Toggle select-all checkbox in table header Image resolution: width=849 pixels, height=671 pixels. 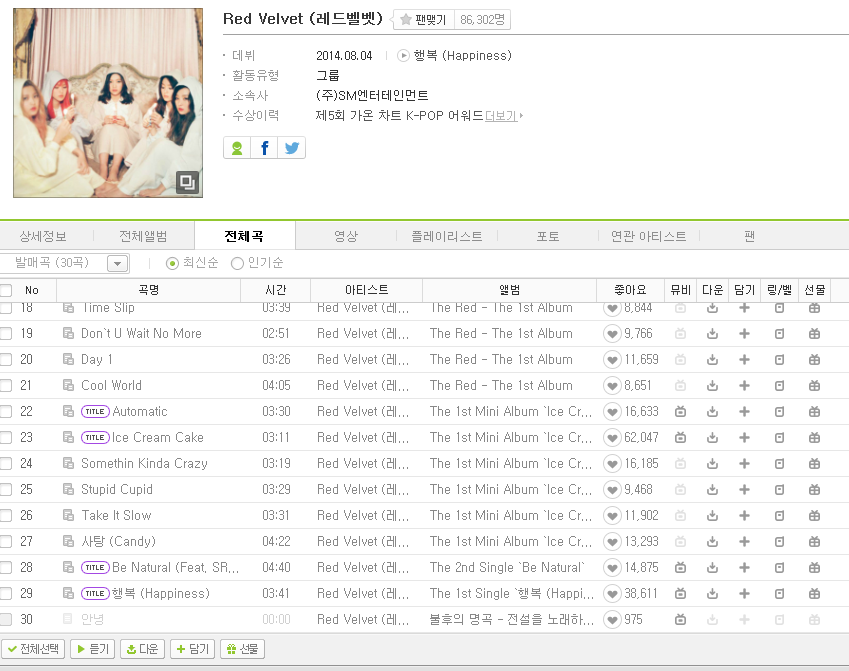click(x=6, y=290)
